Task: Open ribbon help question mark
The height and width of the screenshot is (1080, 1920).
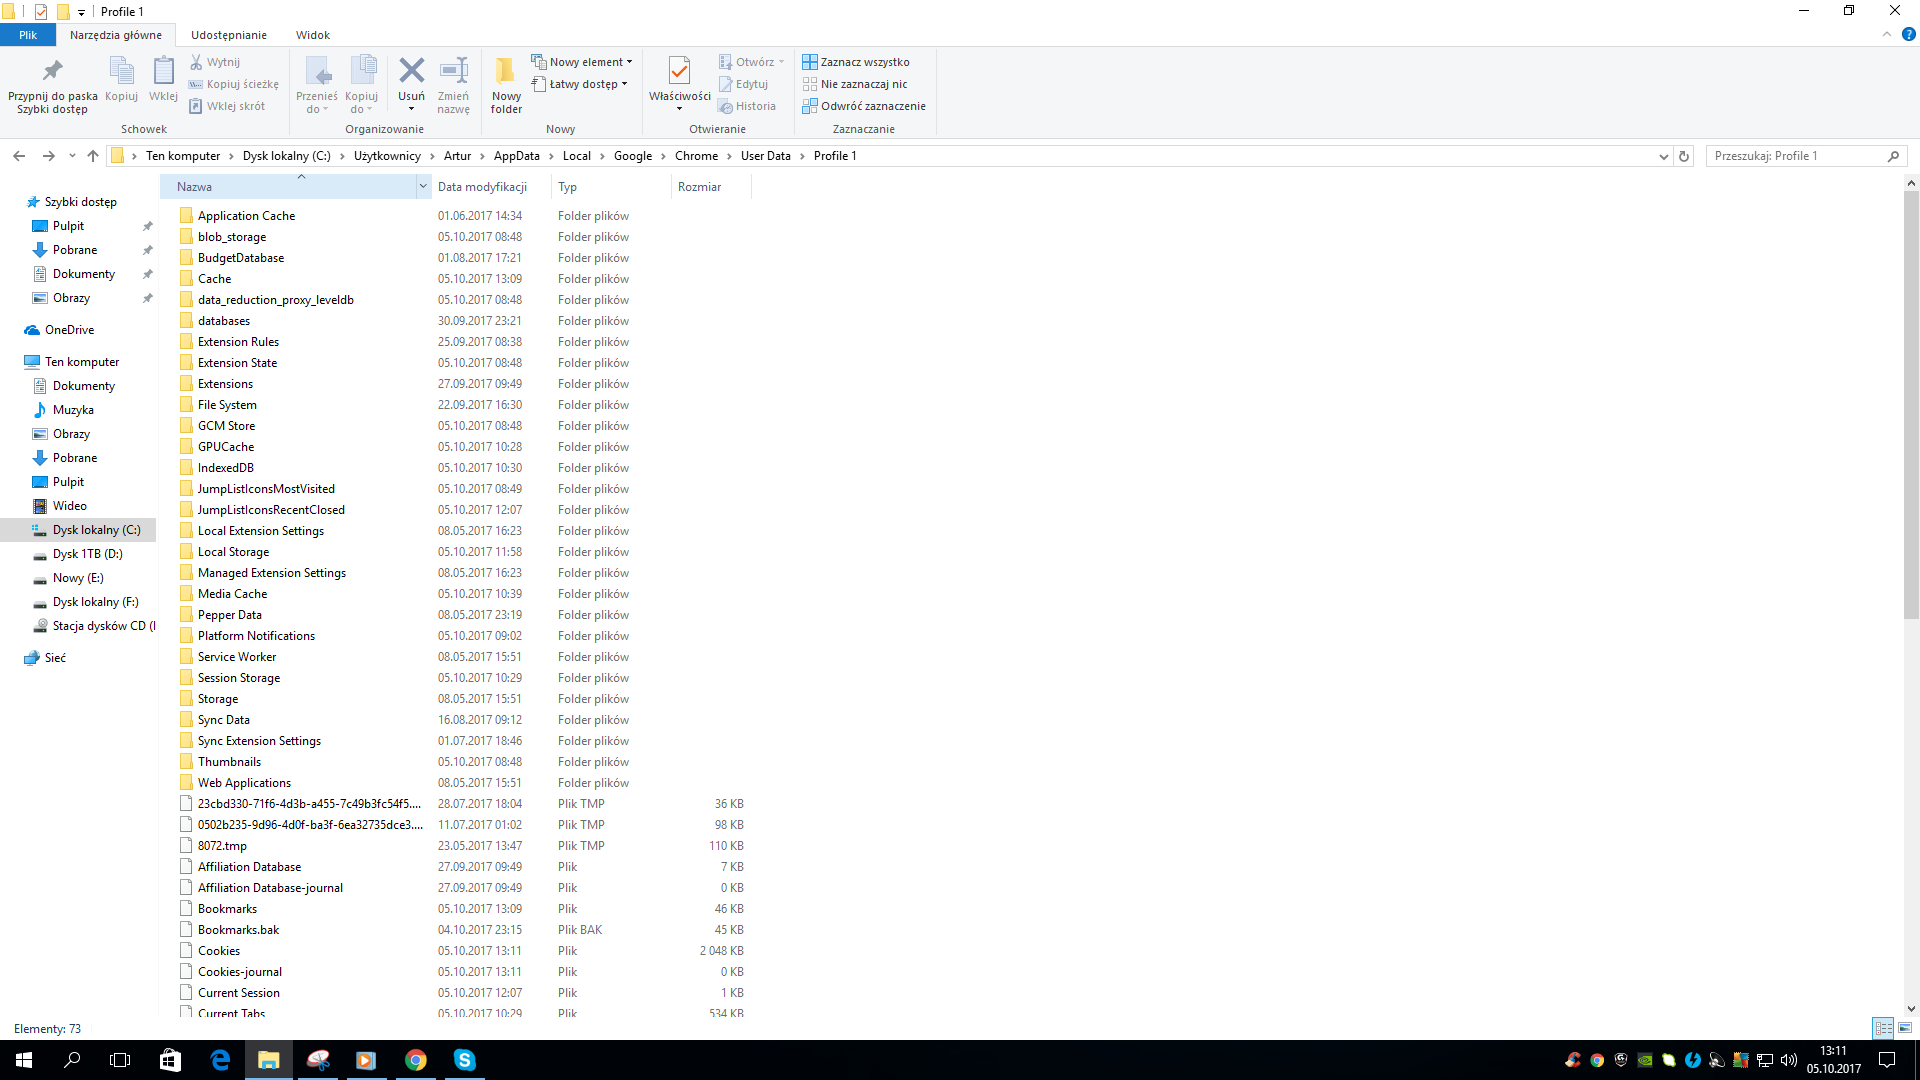Action: coord(1908,34)
